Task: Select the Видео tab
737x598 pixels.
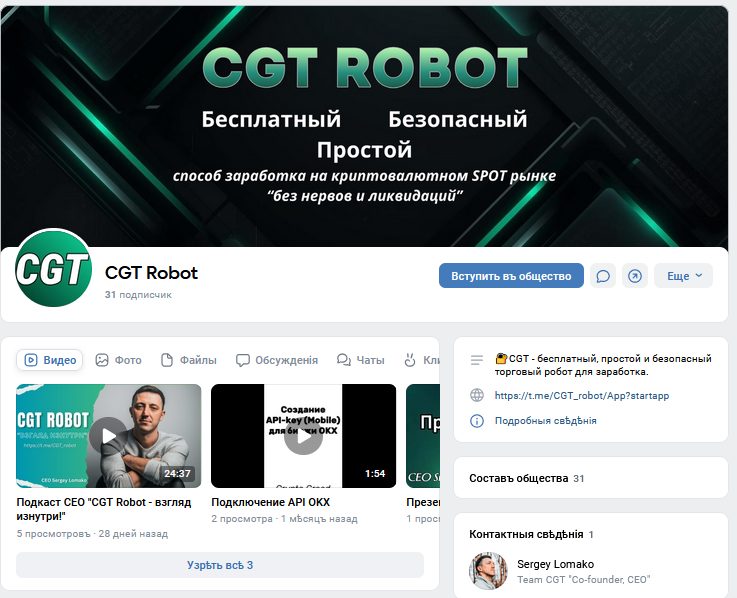Action: [x=50, y=360]
